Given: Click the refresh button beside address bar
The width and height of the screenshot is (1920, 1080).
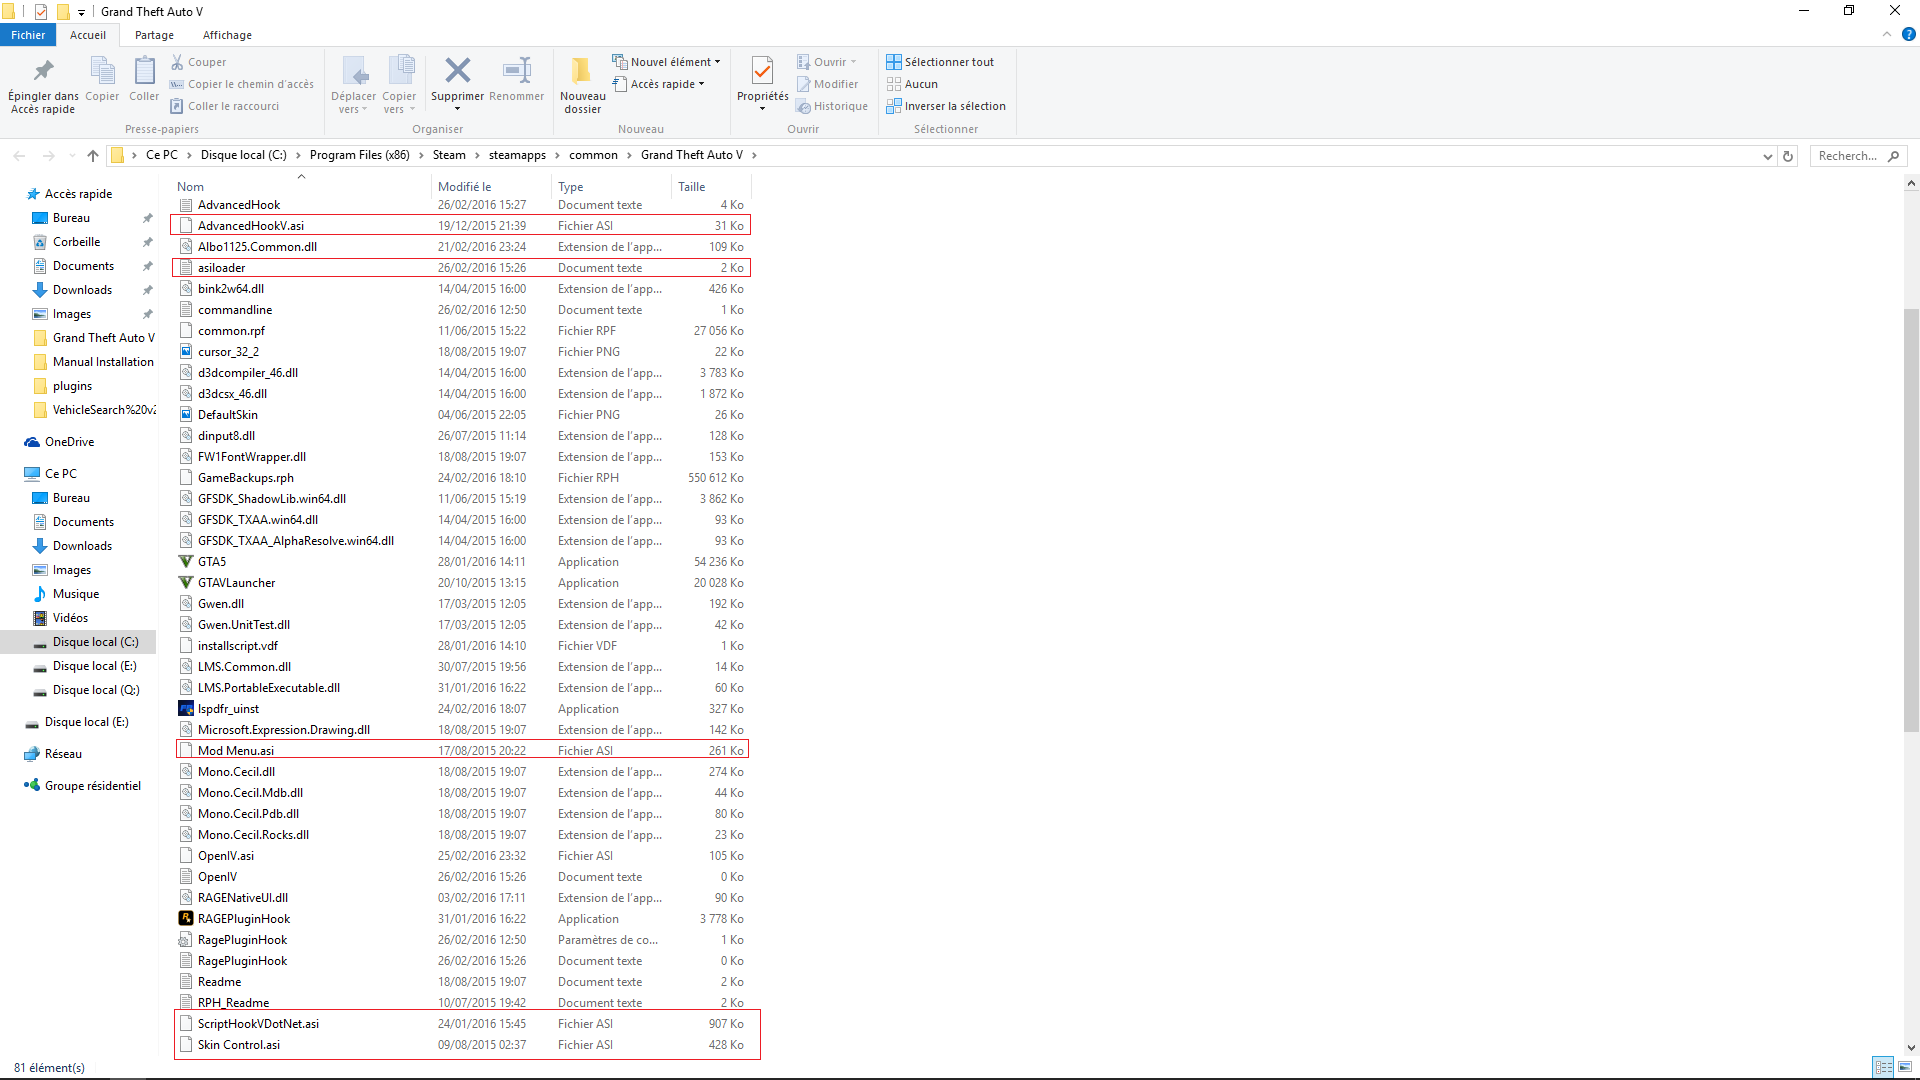Looking at the screenshot, I should pos(1788,156).
